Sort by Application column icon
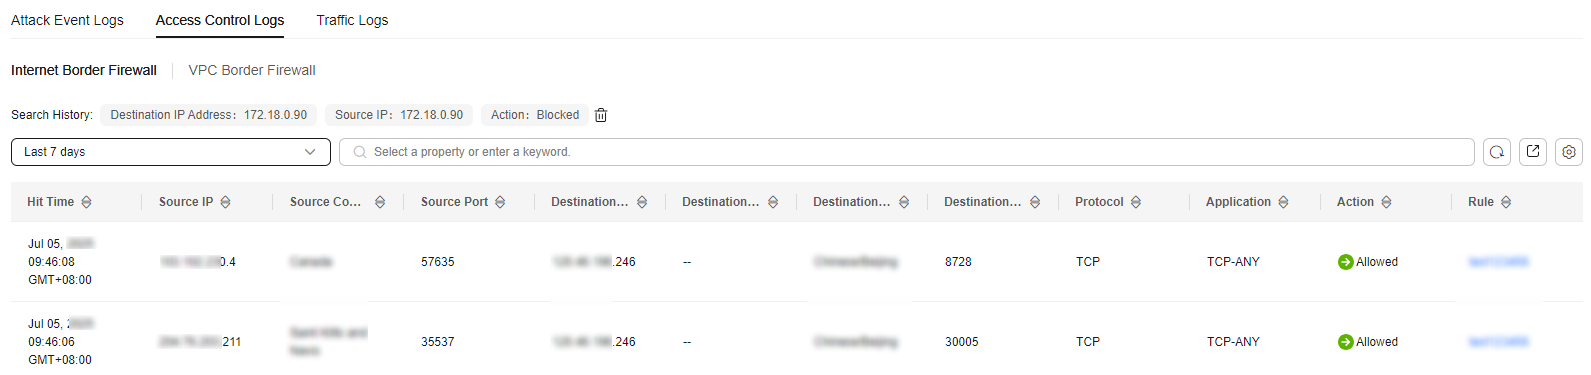This screenshot has width=1591, height=375. coord(1283,202)
